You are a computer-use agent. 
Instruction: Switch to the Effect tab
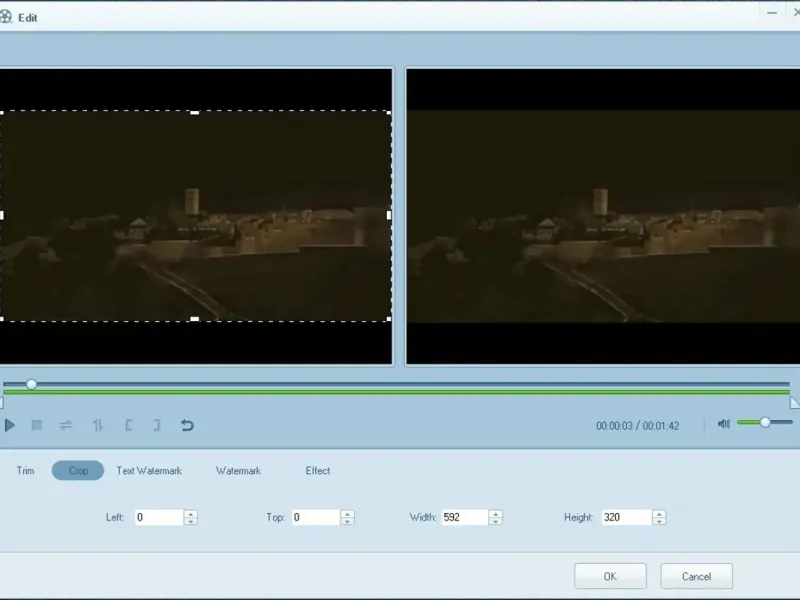pos(318,471)
